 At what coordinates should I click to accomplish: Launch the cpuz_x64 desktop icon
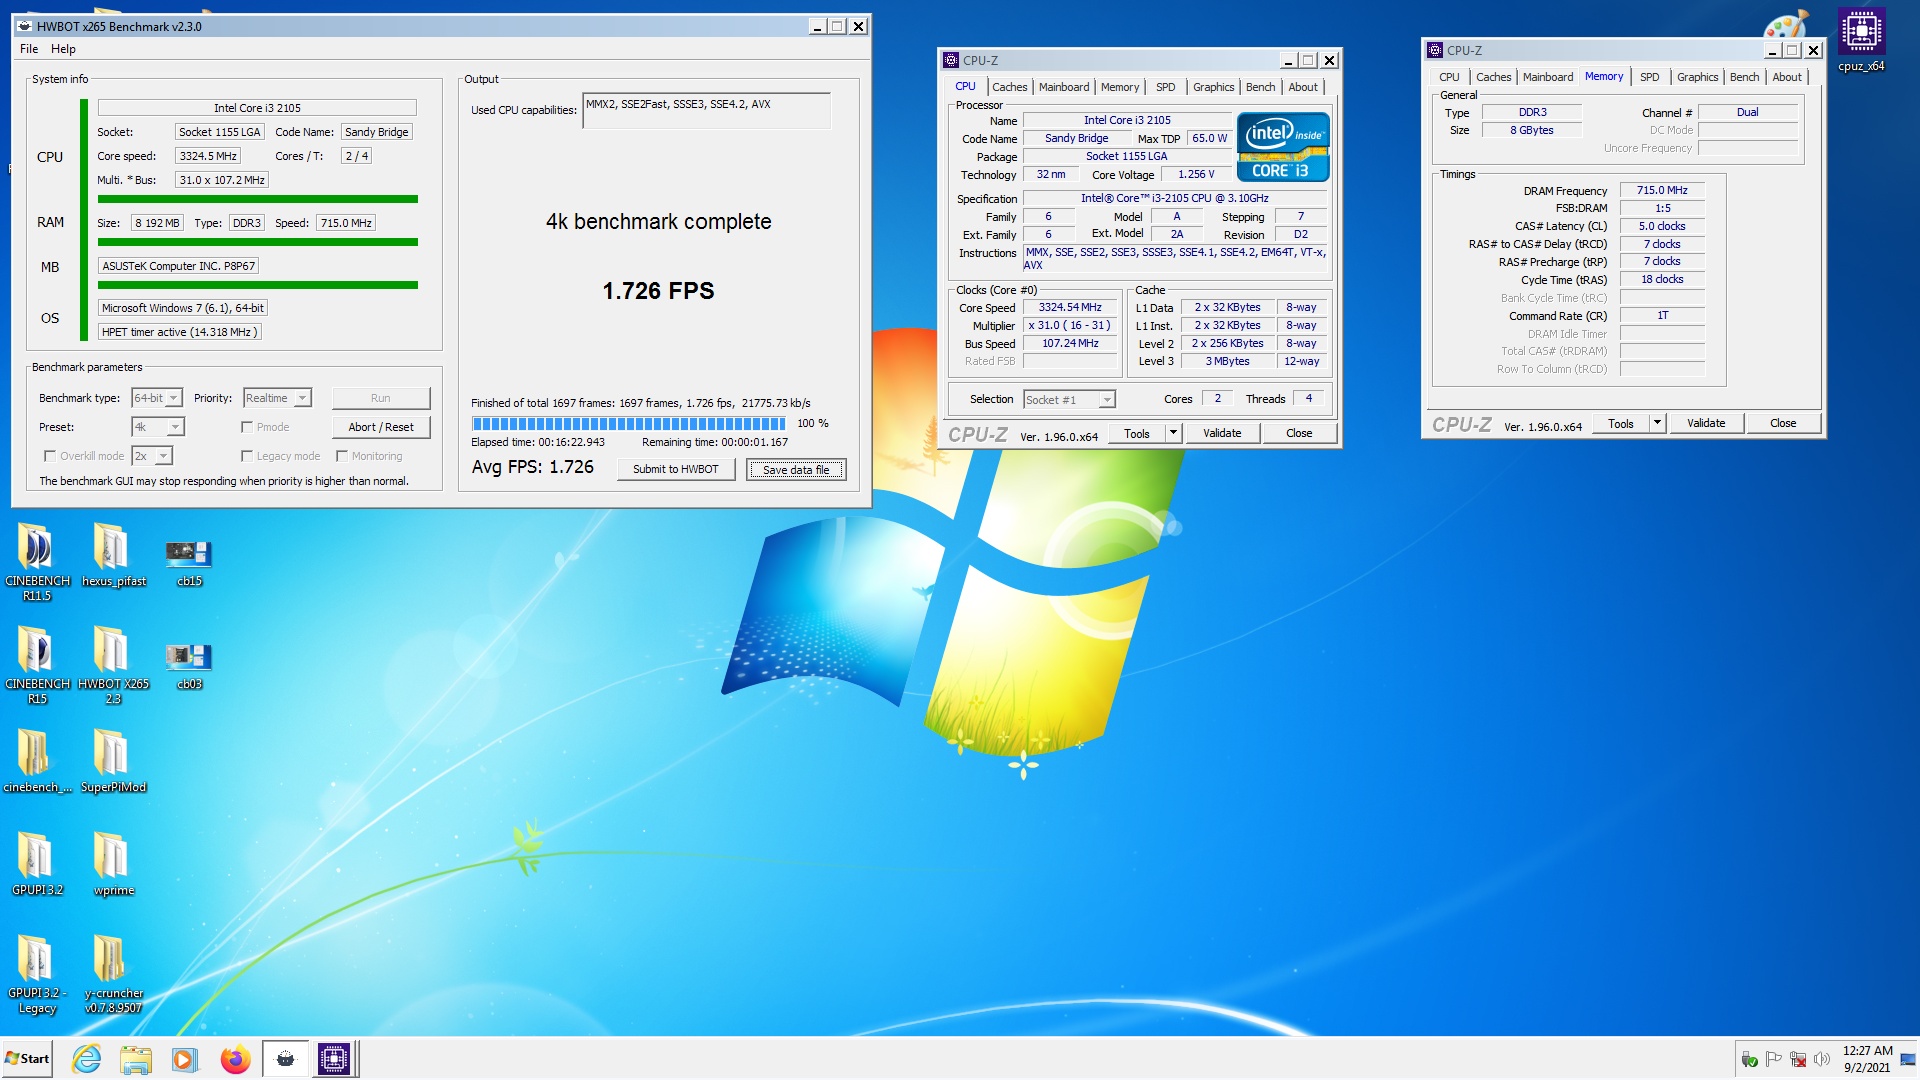[x=1861, y=41]
